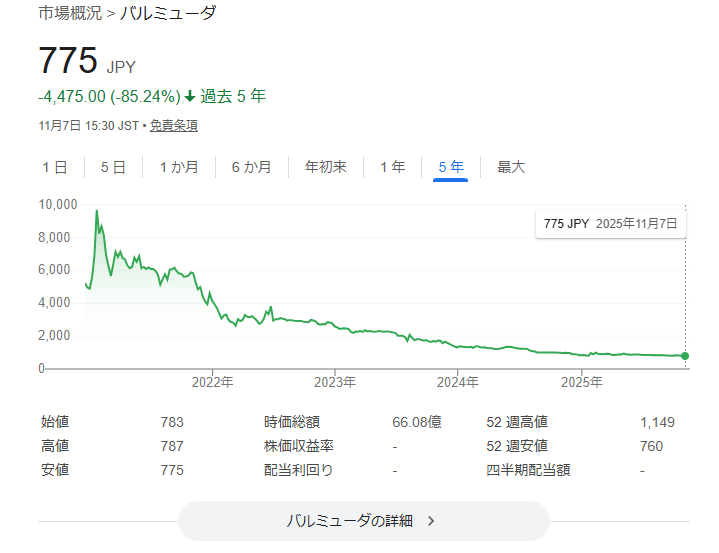
Task: Click the 775 JPY price tooltip
Action: pyautogui.click(x=611, y=224)
